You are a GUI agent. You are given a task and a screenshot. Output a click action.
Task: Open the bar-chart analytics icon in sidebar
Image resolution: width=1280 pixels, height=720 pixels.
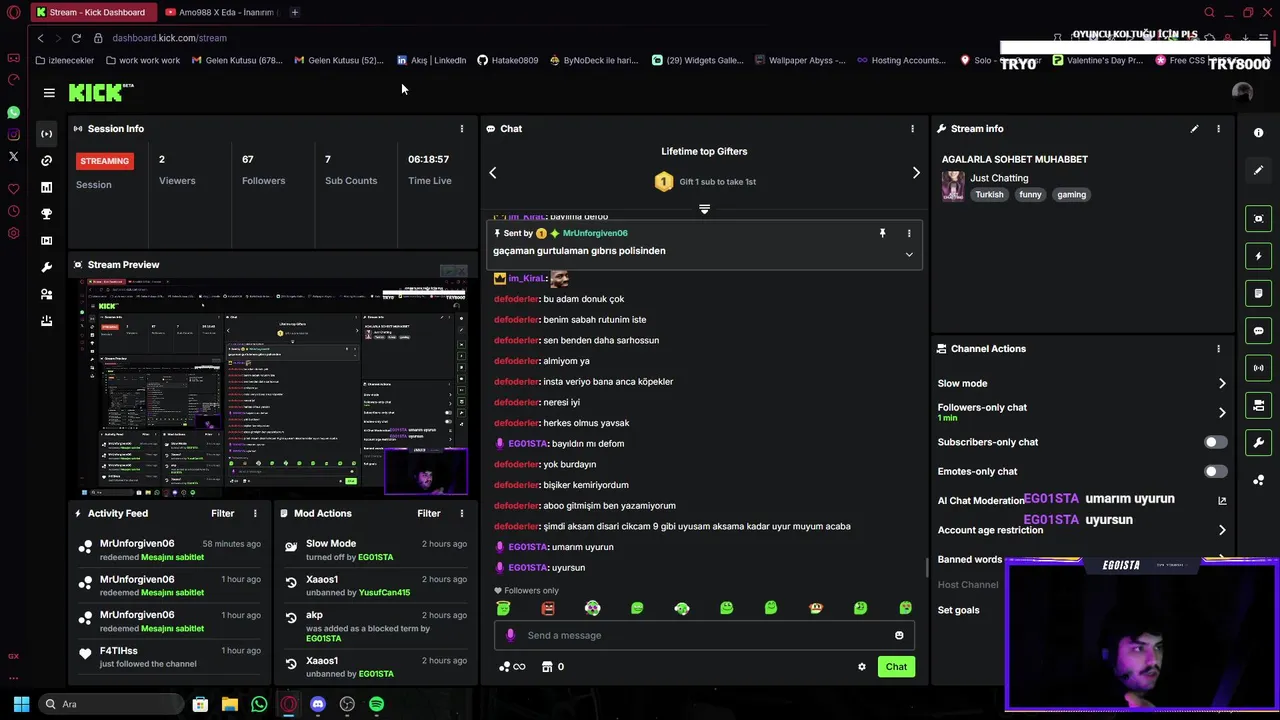[46, 187]
